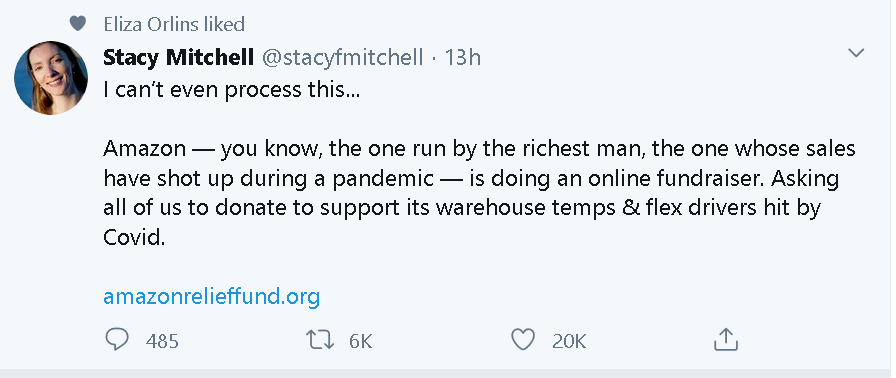Click the phrase 'online fundraiser' in tweet body
Viewport: 896px width, 378px height.
[648, 178]
